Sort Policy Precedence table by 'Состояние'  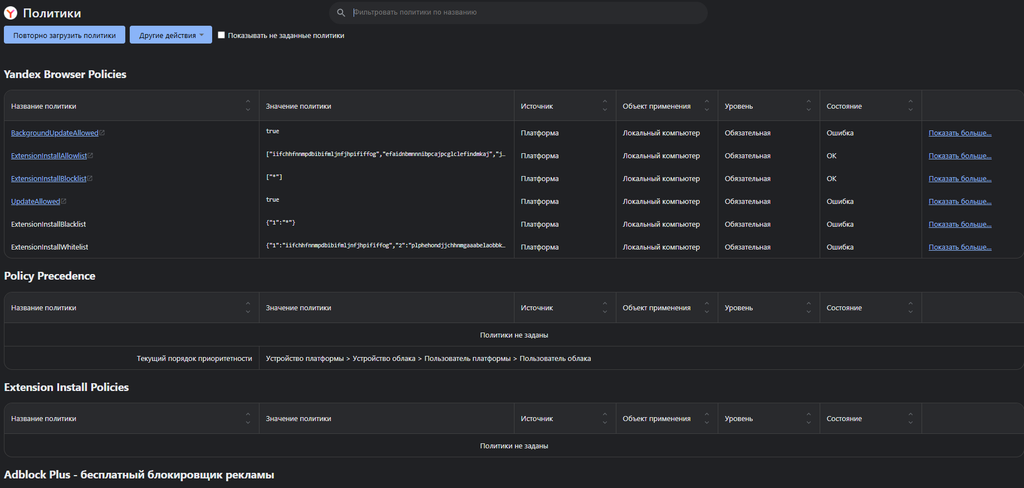(x=910, y=308)
